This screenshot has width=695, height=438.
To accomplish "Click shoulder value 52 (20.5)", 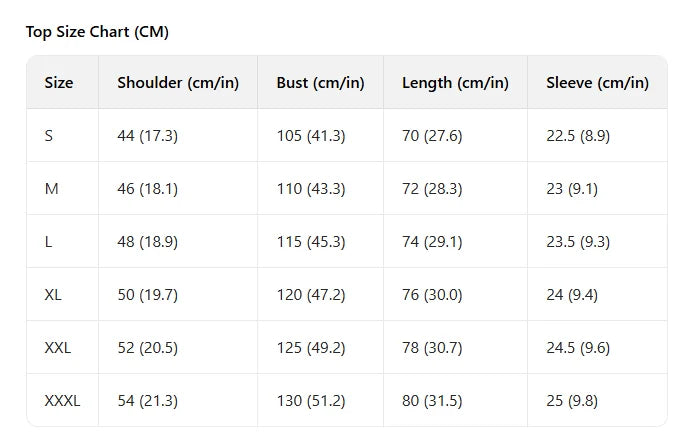I will click(147, 348).
